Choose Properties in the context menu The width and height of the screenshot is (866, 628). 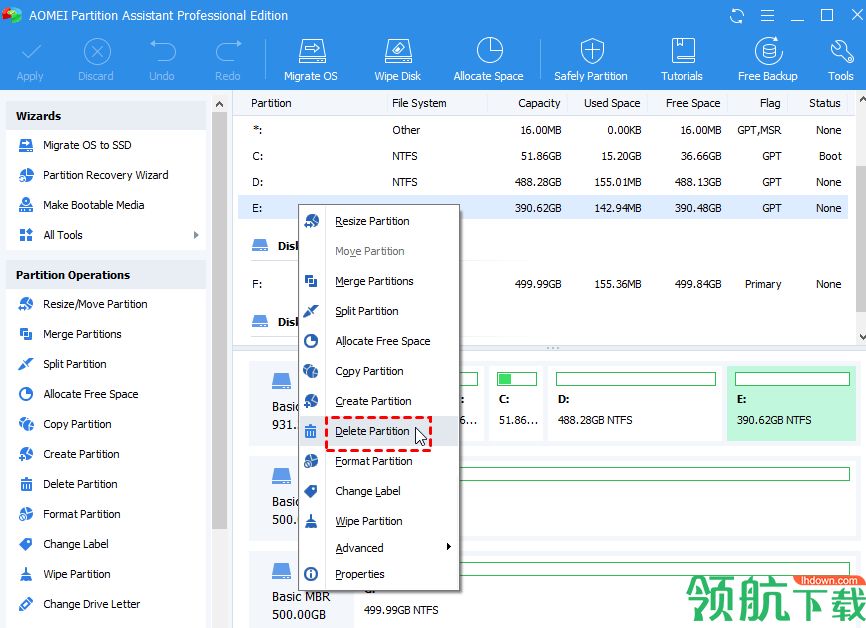tap(360, 574)
